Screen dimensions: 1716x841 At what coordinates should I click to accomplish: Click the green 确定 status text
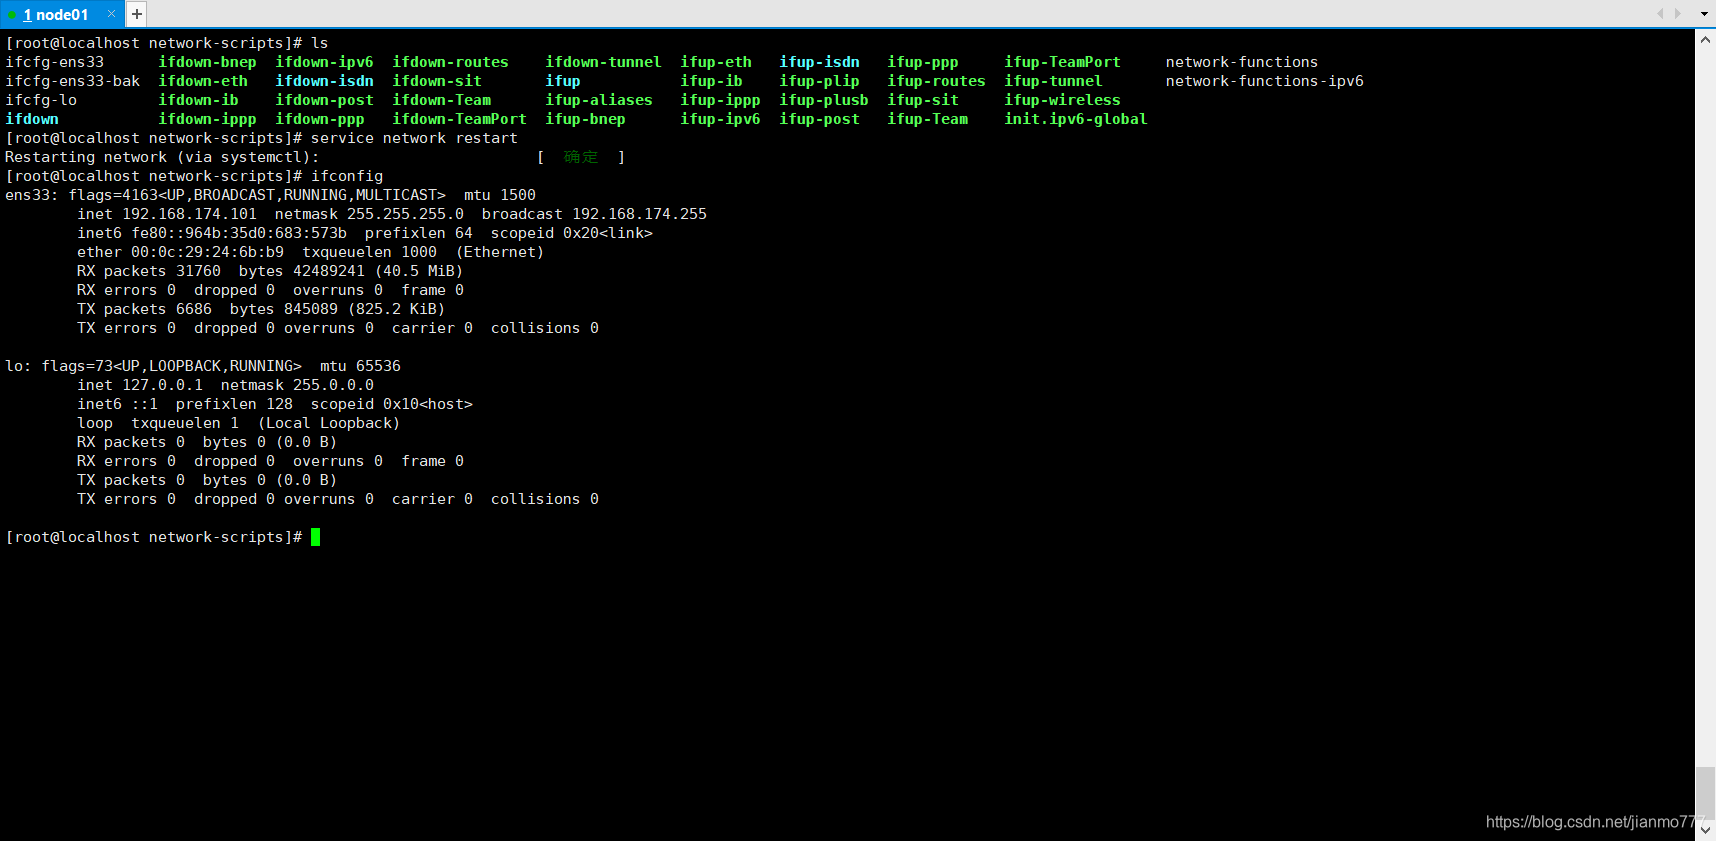coord(581,157)
